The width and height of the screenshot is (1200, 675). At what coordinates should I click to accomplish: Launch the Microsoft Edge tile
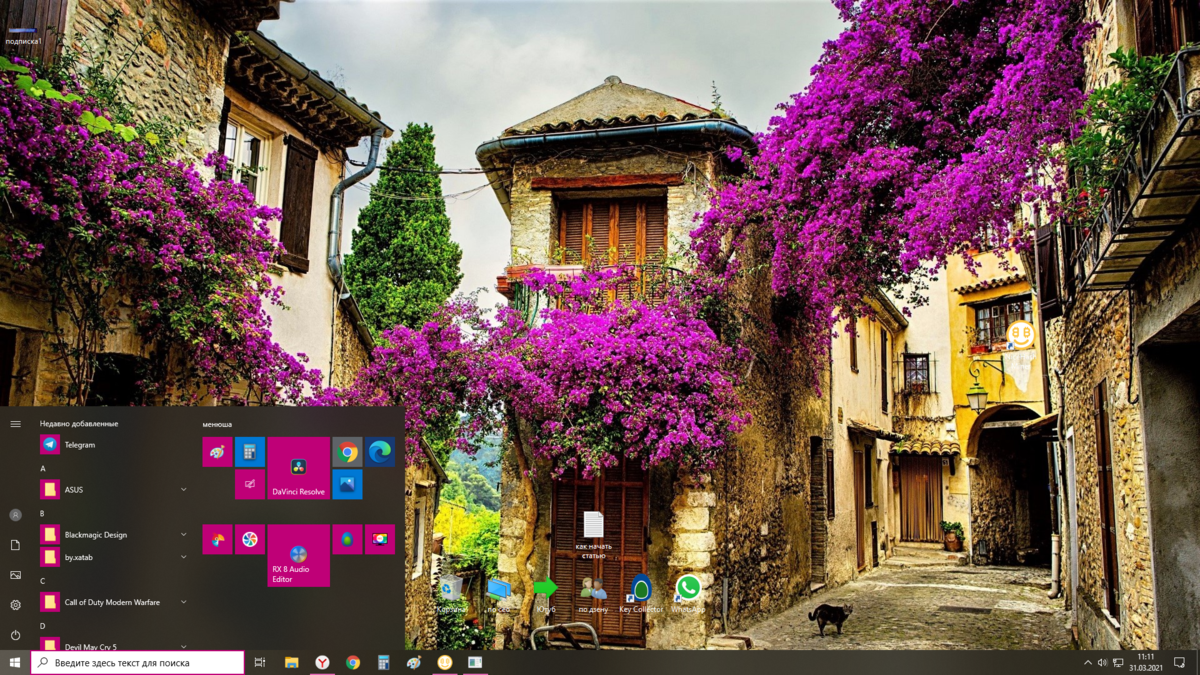pos(380,452)
